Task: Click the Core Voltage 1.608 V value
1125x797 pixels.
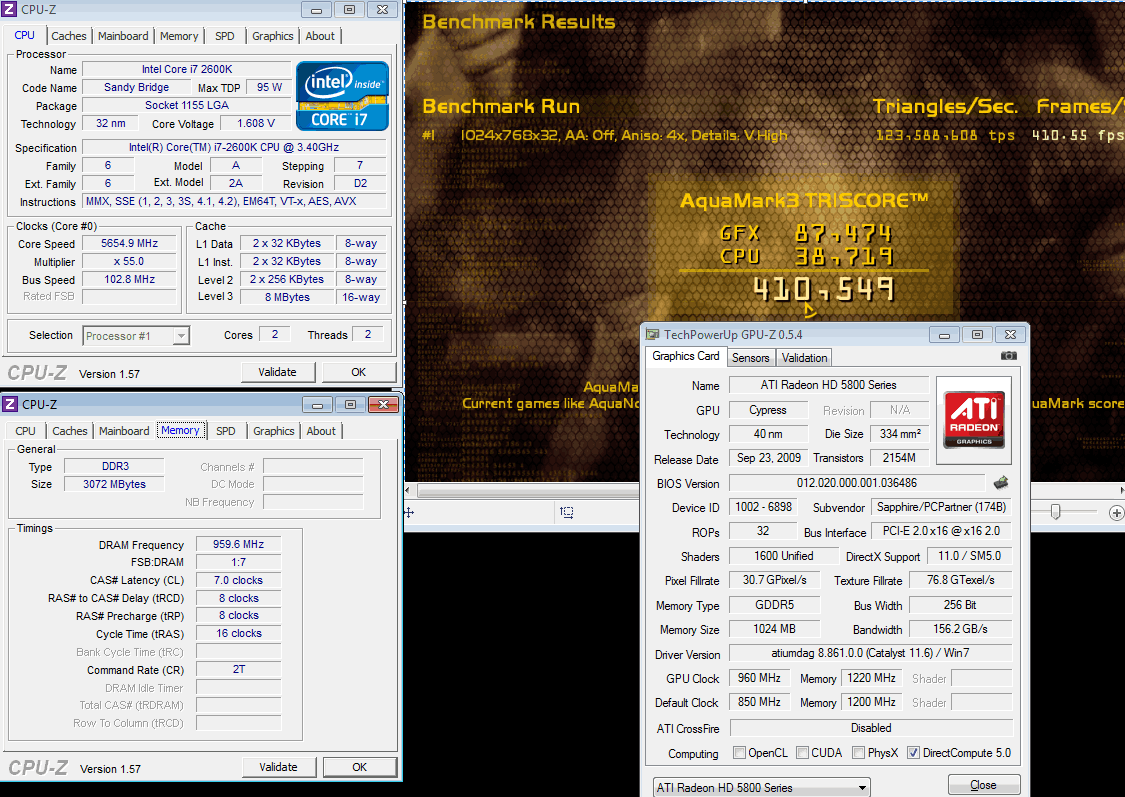Action: 256,123
